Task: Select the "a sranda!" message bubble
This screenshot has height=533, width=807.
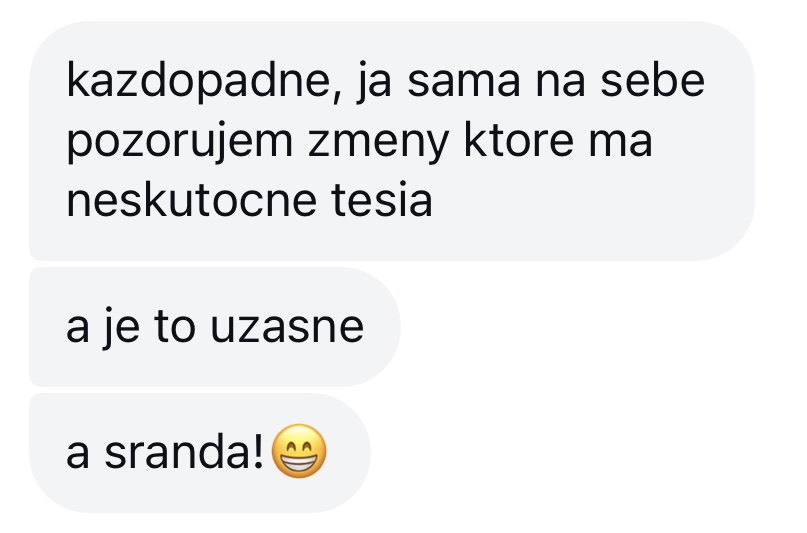Action: point(200,453)
